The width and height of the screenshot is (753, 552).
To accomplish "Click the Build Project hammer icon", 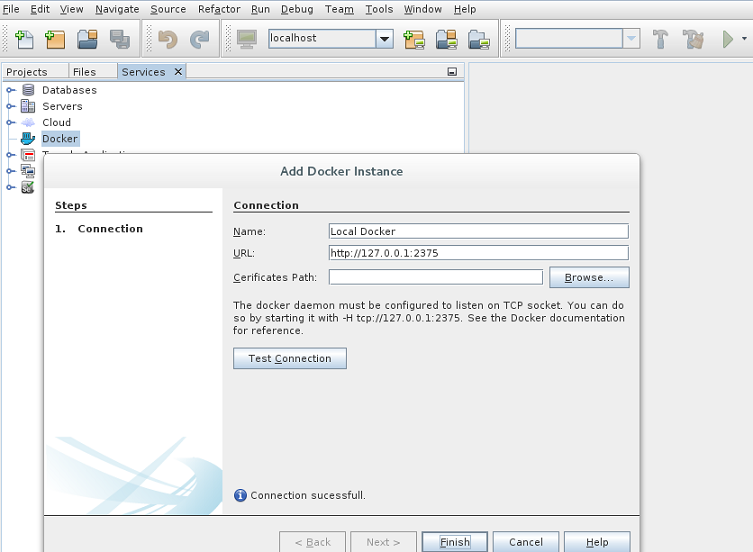I will (x=660, y=39).
